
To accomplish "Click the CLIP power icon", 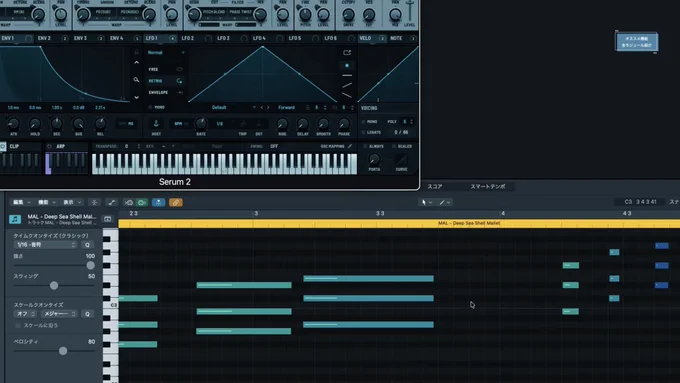I will click(3, 147).
